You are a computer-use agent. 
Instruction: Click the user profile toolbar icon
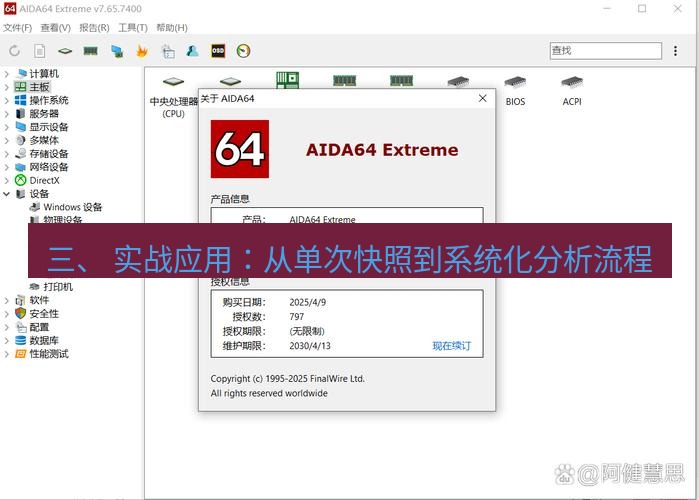point(192,51)
